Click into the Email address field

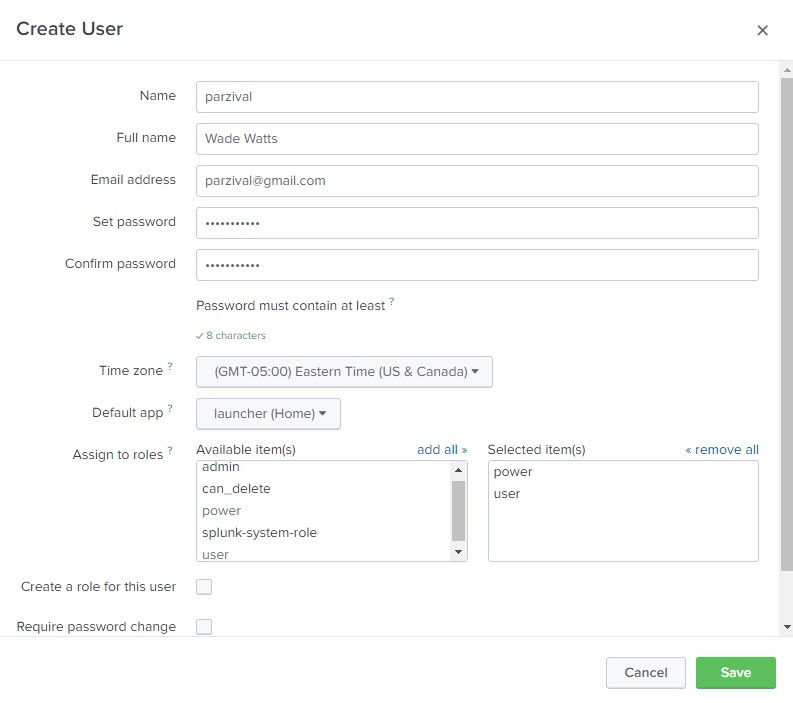point(477,181)
